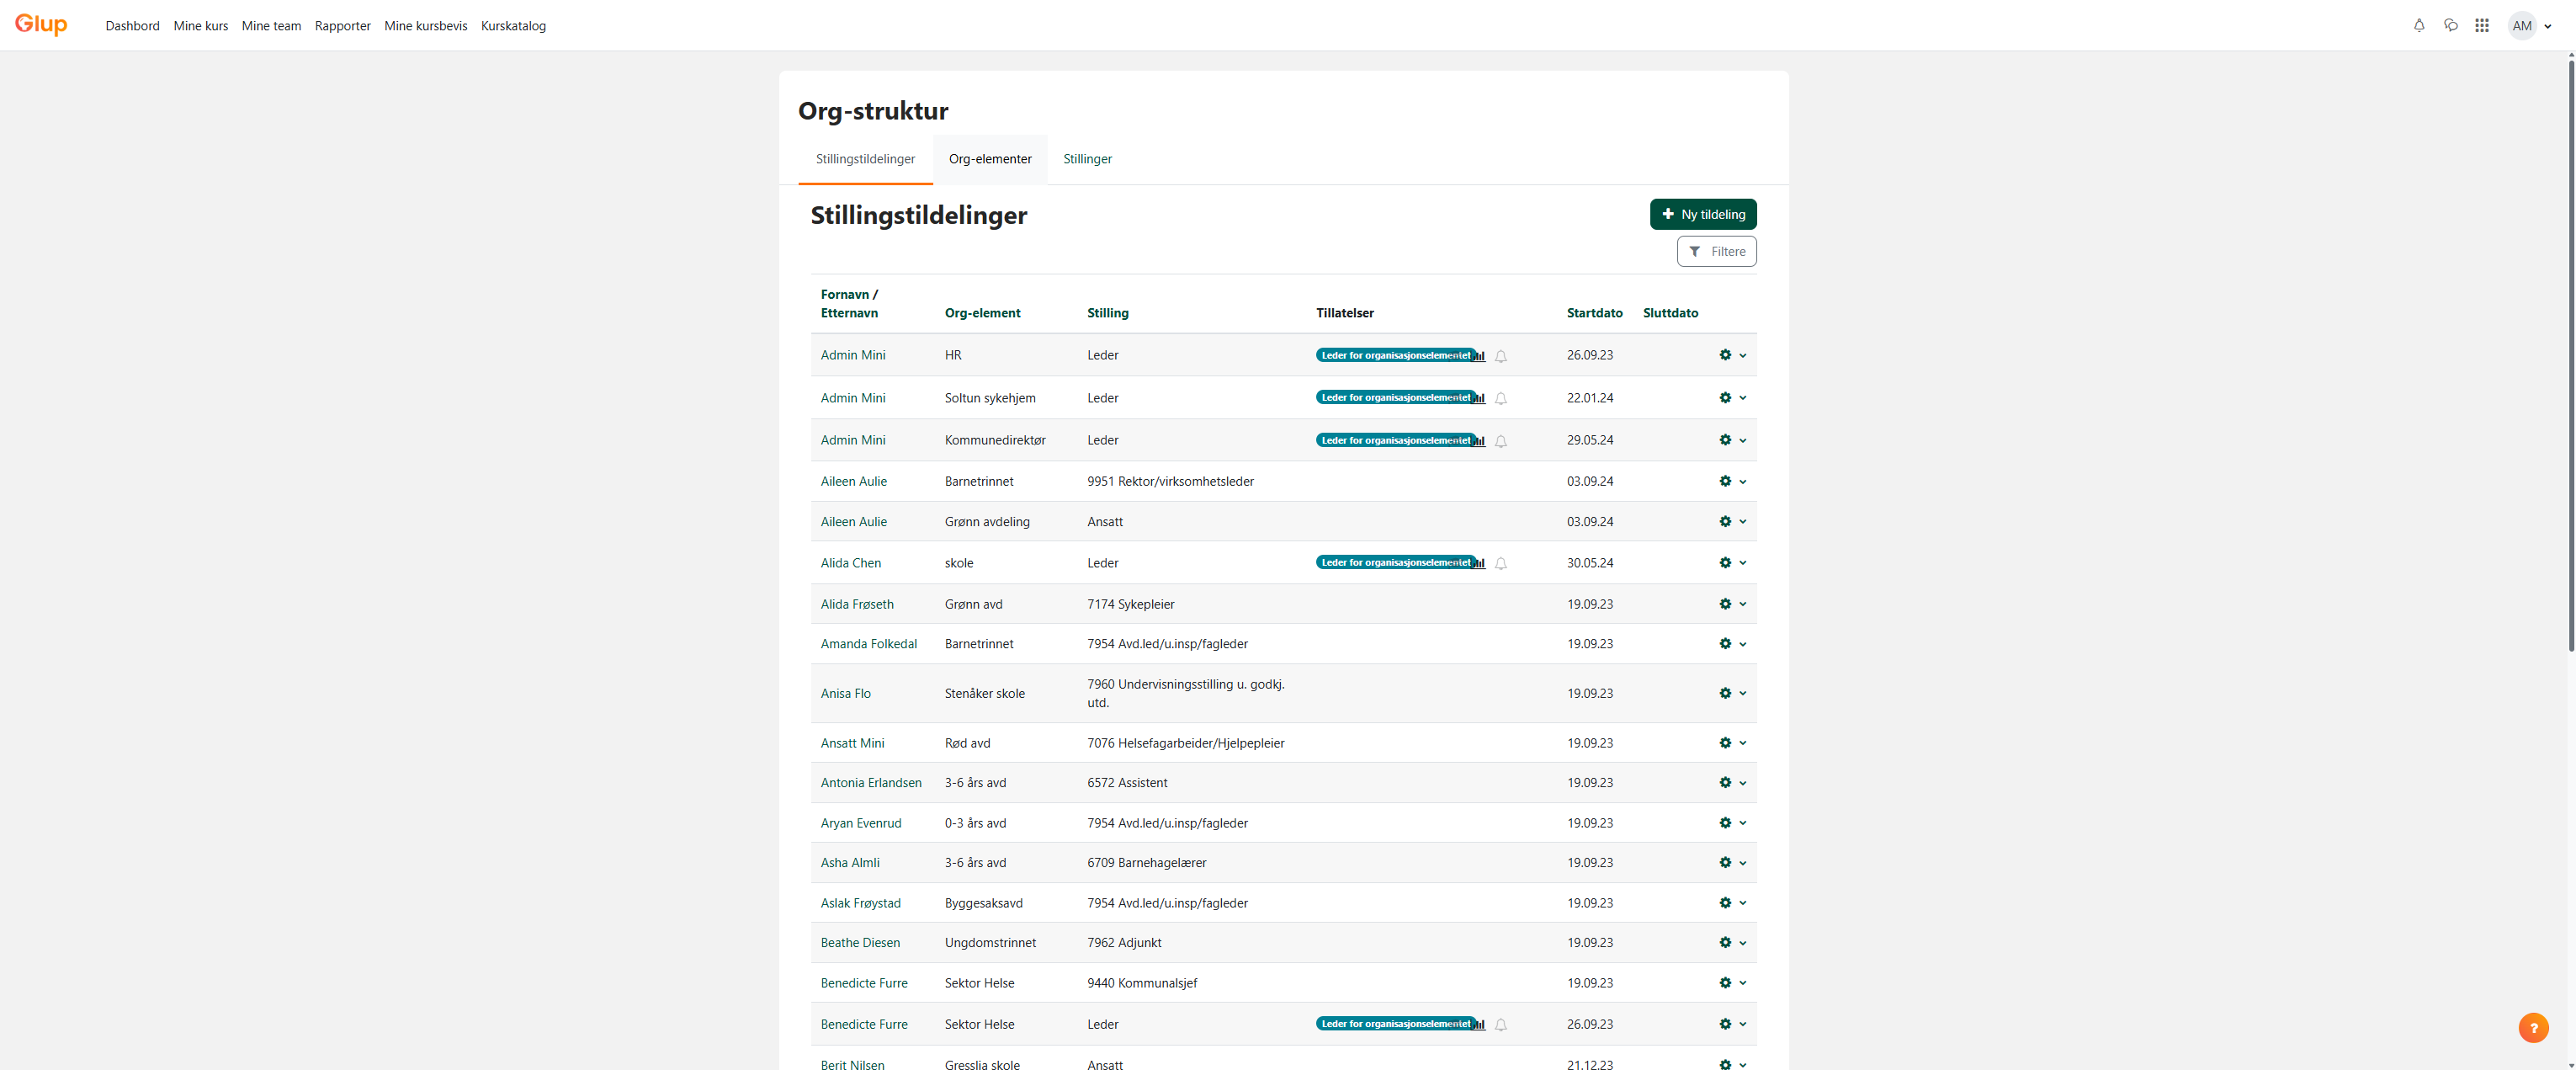Switch to the Stillinger tab
Image resolution: width=2576 pixels, height=1070 pixels.
click(x=1087, y=159)
